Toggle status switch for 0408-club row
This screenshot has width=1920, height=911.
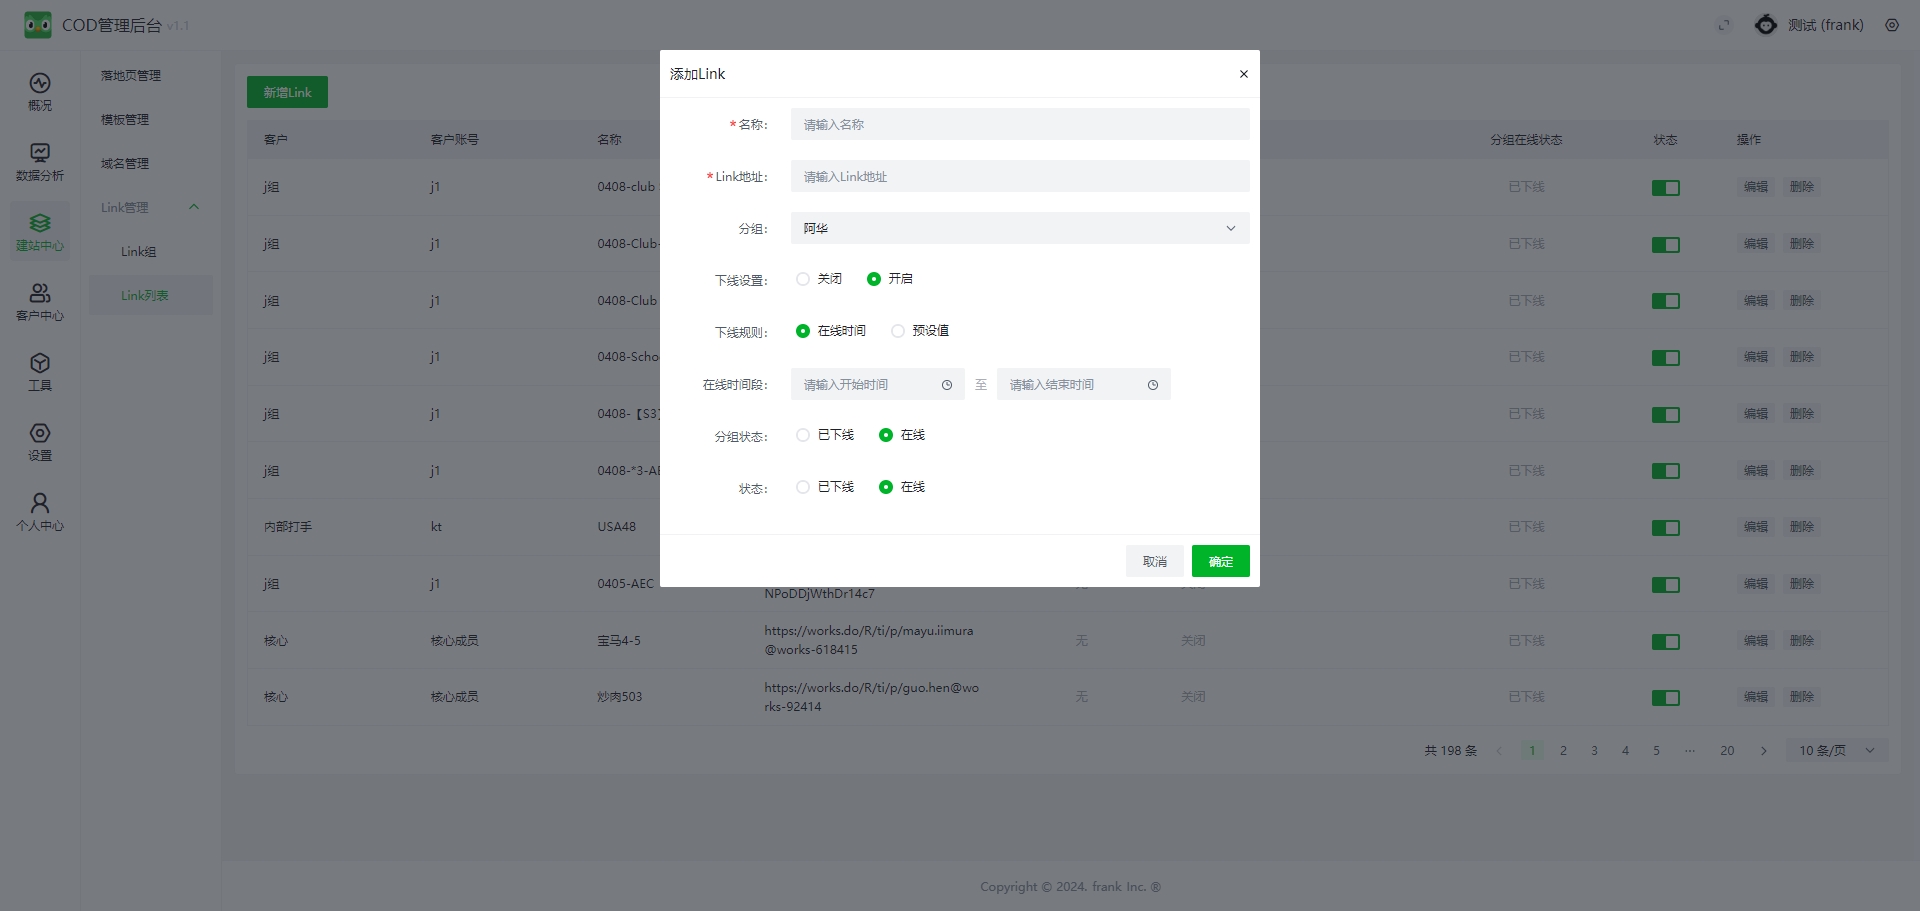point(1666,188)
